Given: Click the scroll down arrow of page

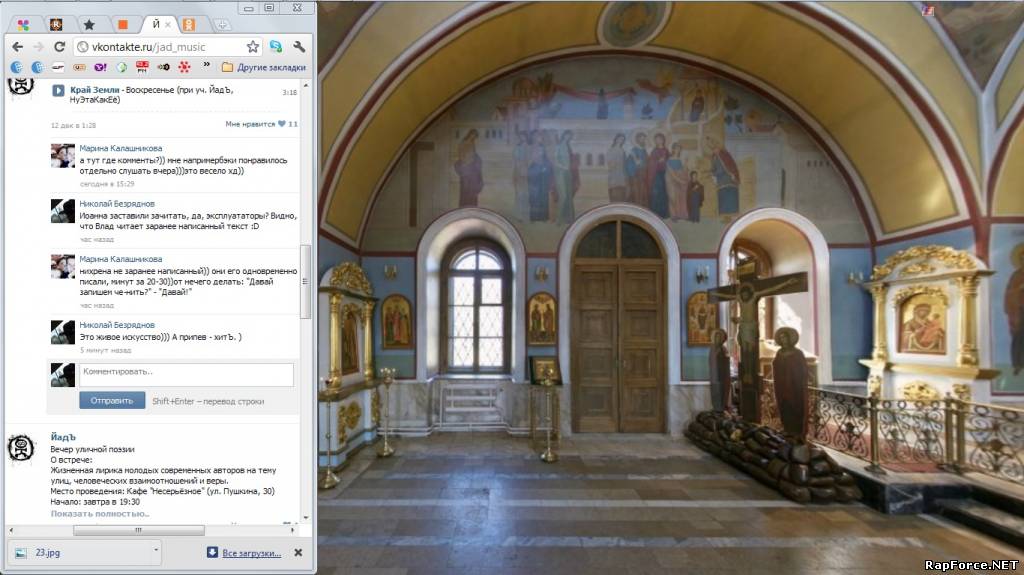Looking at the screenshot, I should 306,518.
